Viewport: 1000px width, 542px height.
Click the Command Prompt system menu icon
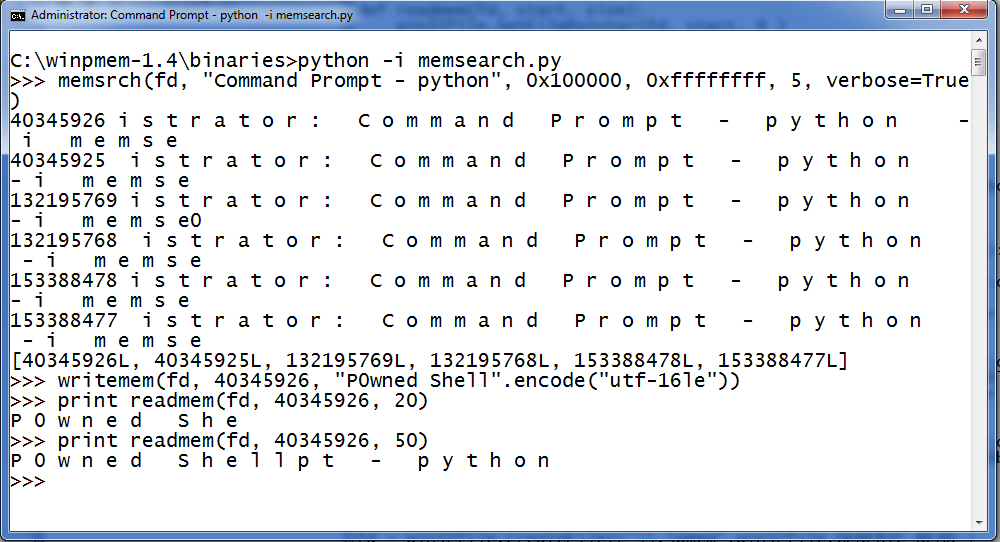coord(18,15)
